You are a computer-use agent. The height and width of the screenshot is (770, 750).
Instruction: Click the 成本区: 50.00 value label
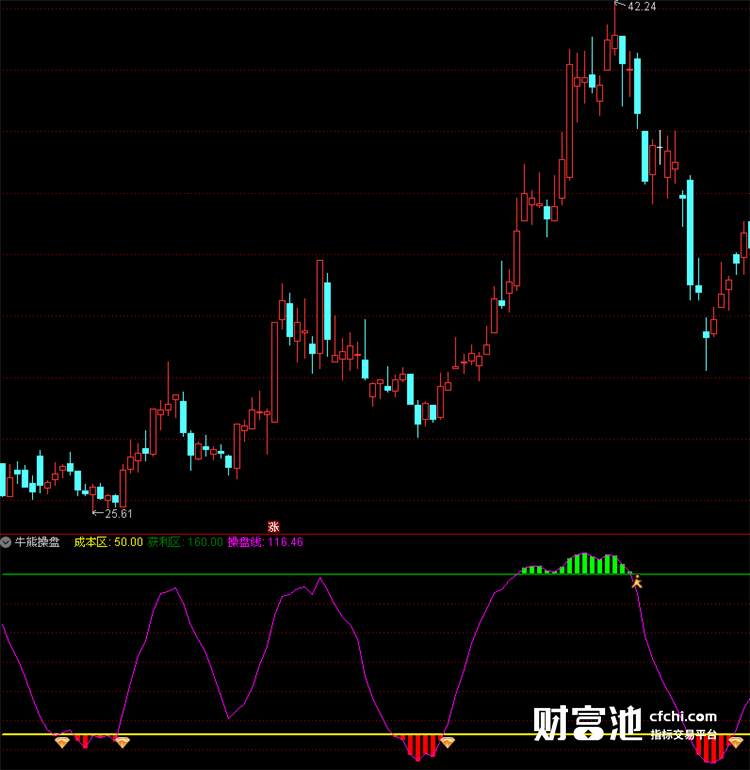tap(109, 542)
